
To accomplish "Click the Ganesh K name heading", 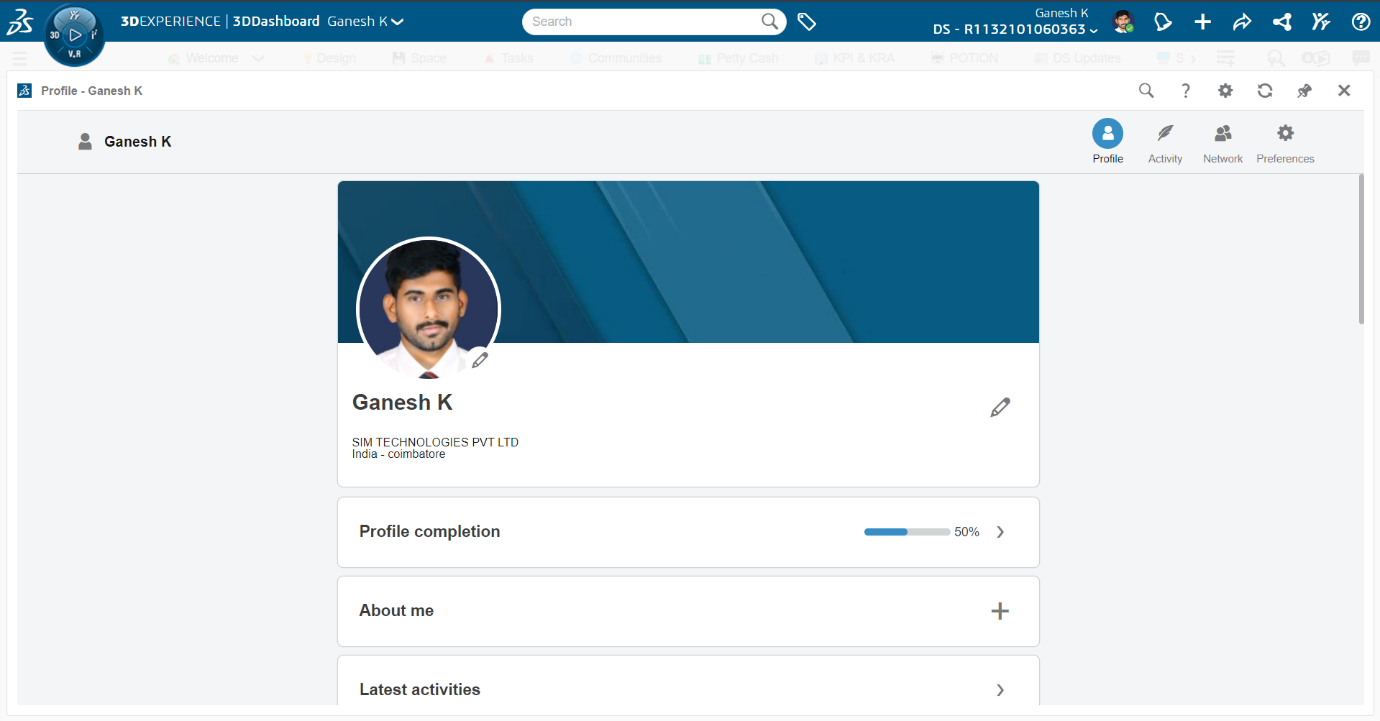I will (402, 402).
